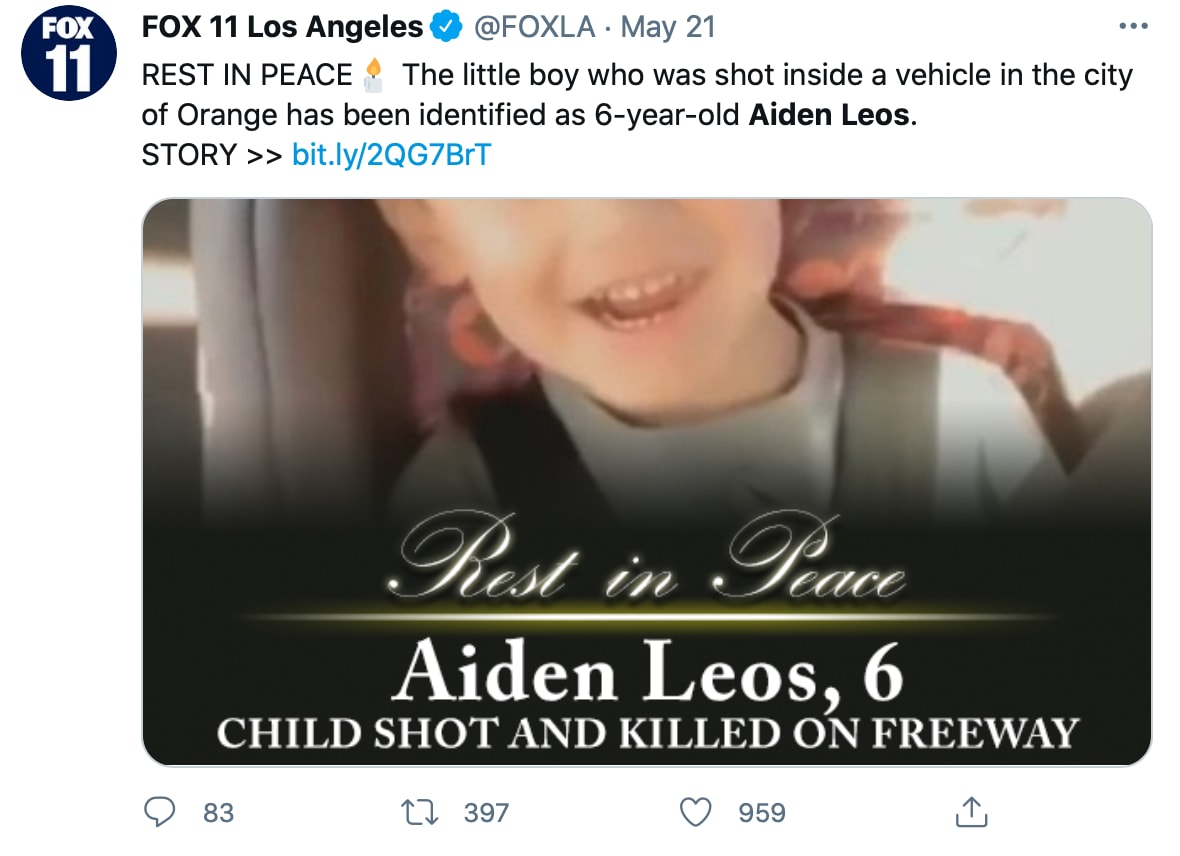Click 'CHILD SHOT AND KILLED ON FREEWAY' caption
Image resolution: width=1180 pixels, height=856 pixels.
[648, 734]
